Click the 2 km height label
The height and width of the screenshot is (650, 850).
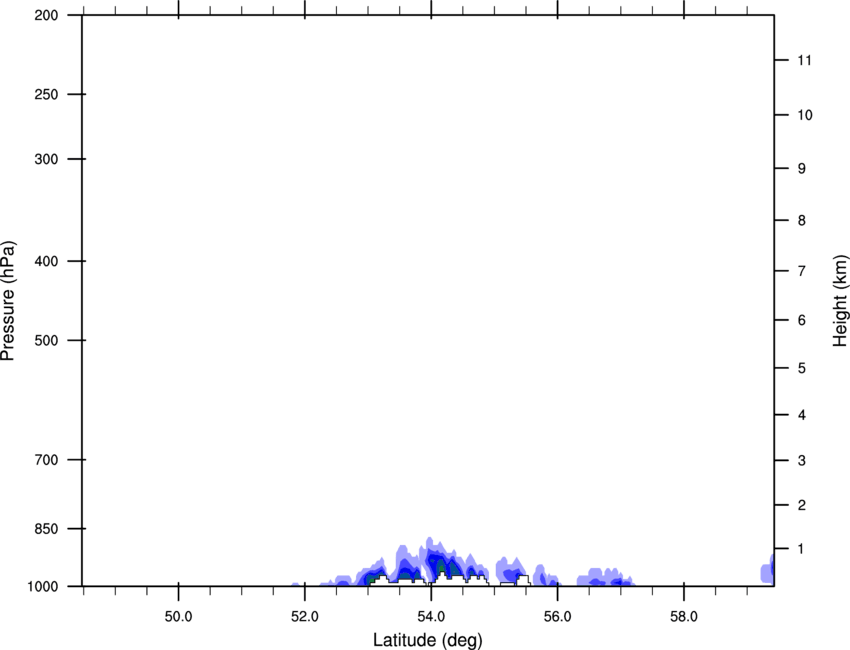(x=802, y=505)
